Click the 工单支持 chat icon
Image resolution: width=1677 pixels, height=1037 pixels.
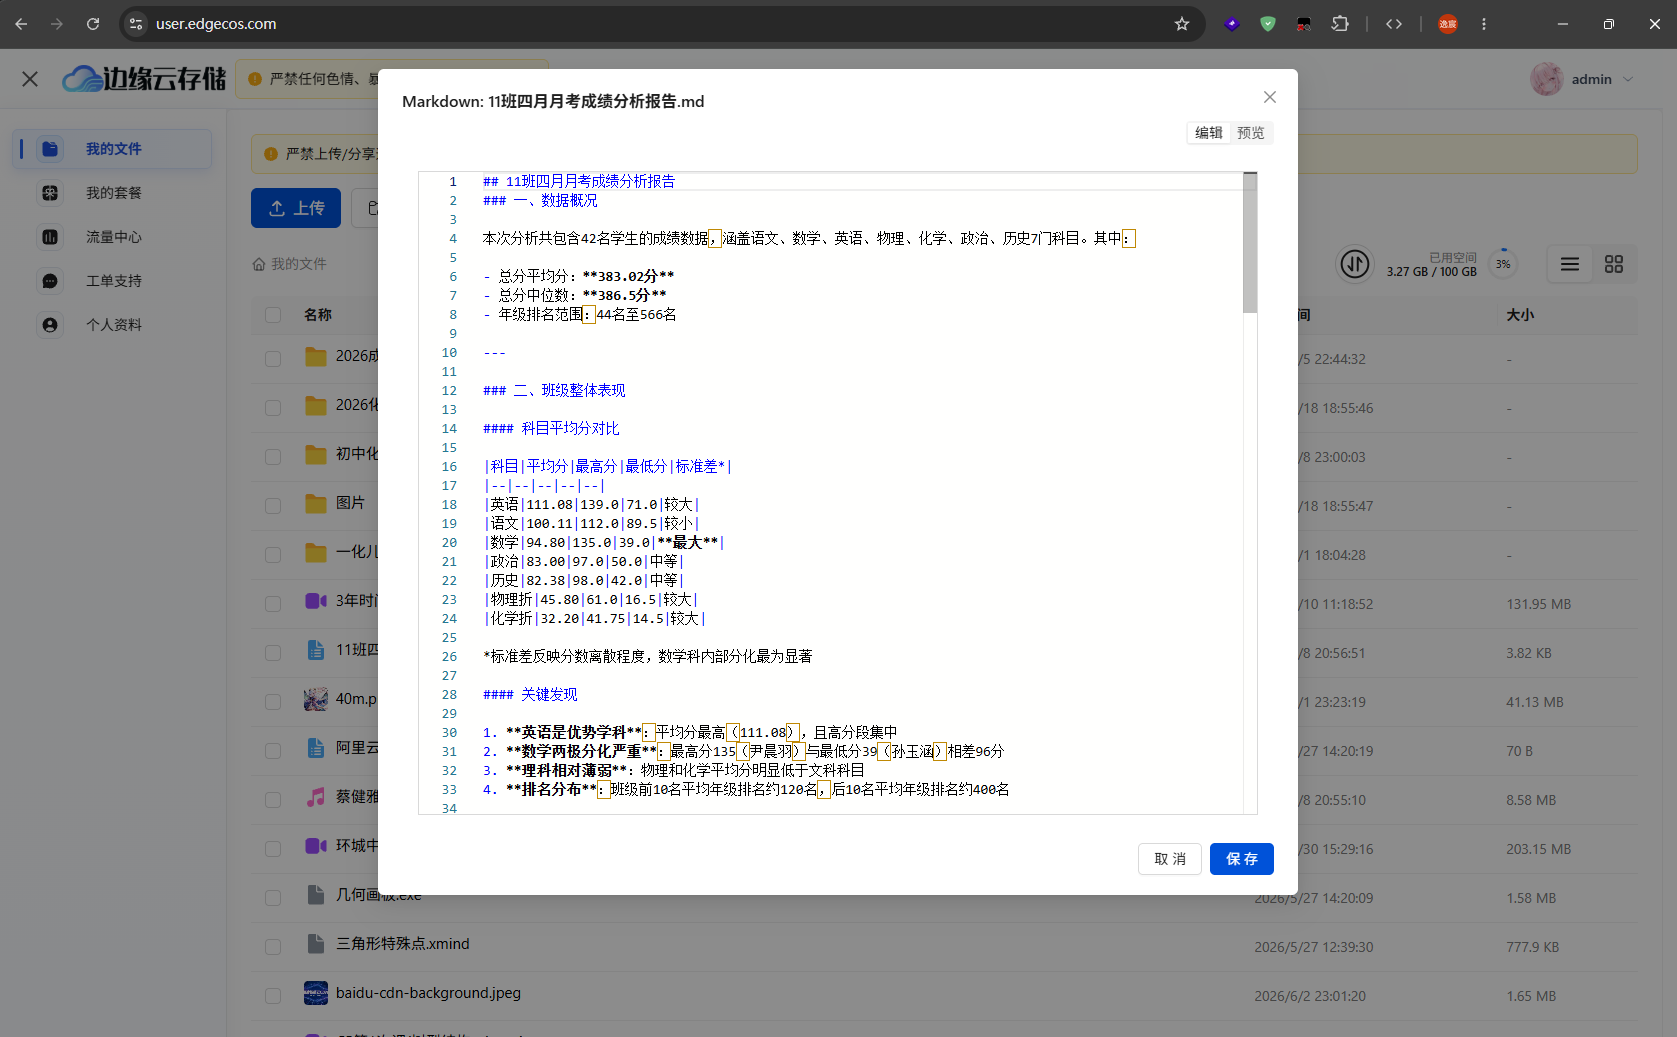[50, 281]
